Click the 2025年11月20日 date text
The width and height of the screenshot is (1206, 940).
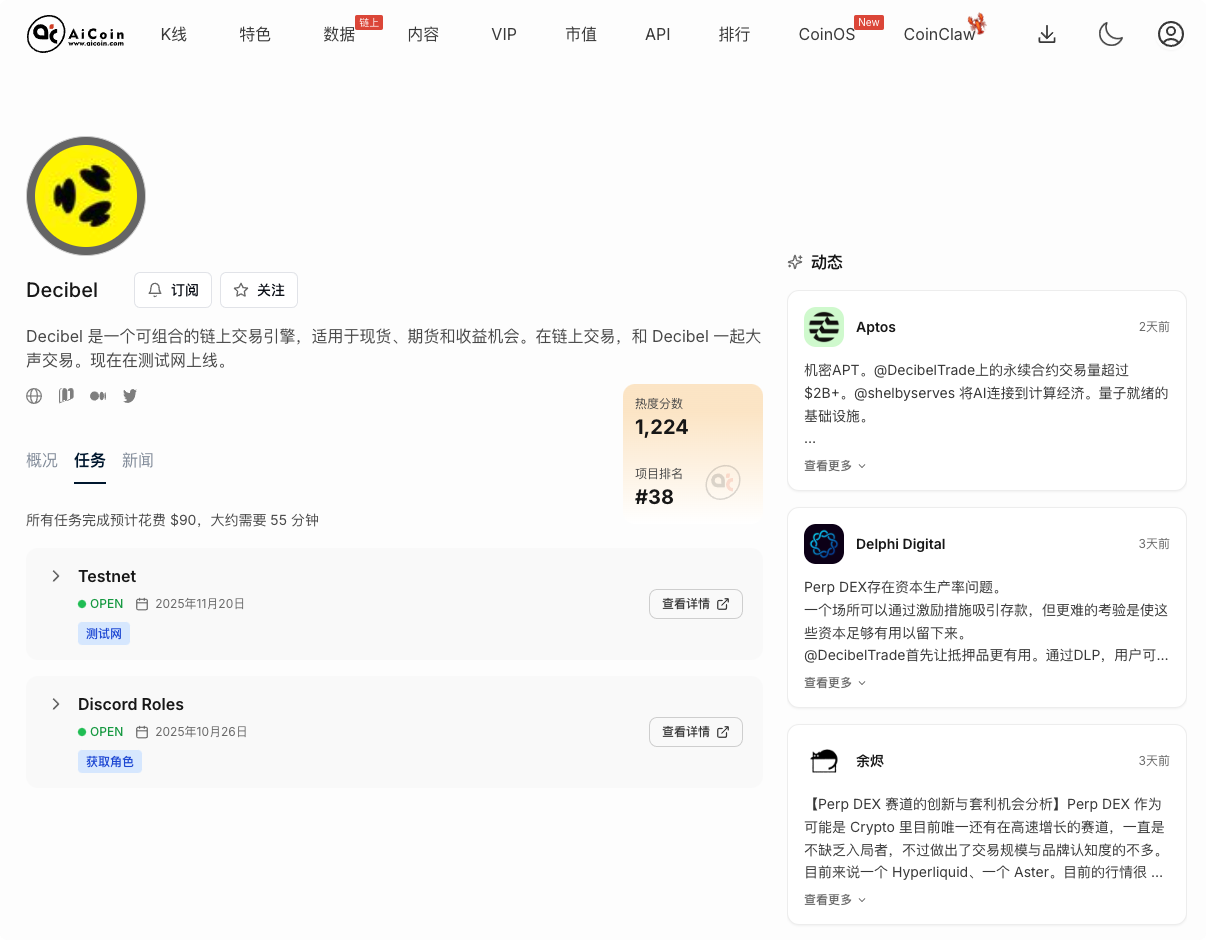click(200, 604)
